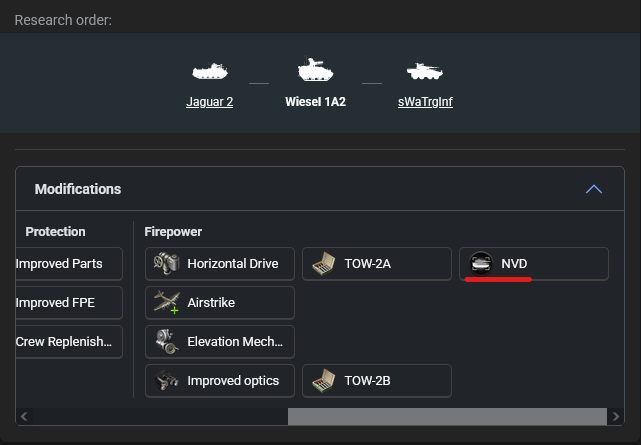Click the Firepower heading
Screen dimensions: 641x445
tap(173, 232)
